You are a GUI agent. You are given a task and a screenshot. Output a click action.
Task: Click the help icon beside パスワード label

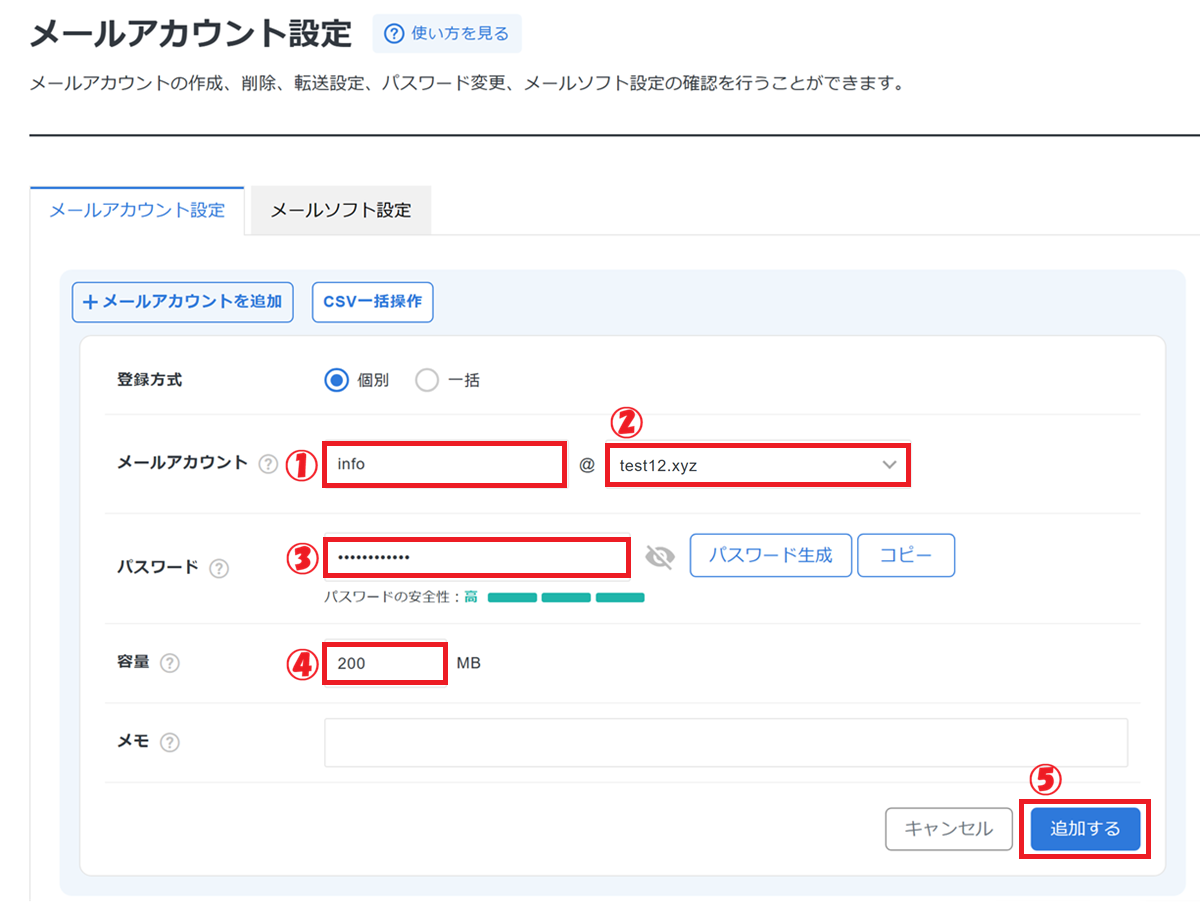tap(219, 568)
